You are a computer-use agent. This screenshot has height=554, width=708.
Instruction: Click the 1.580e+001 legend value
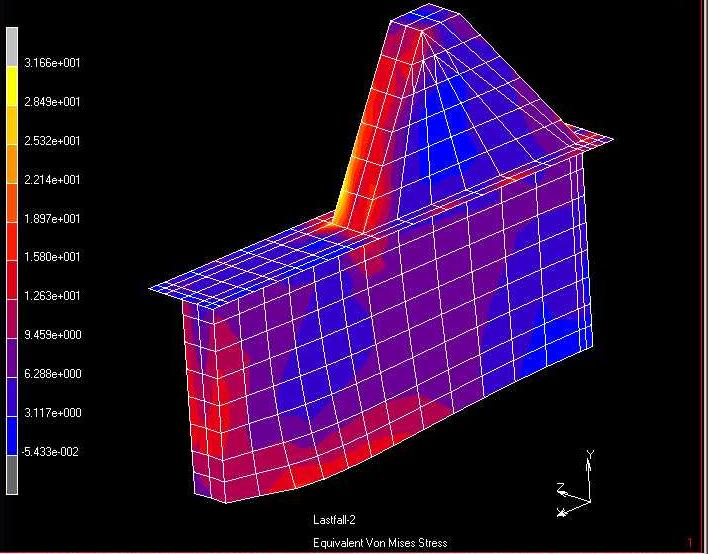(52, 256)
